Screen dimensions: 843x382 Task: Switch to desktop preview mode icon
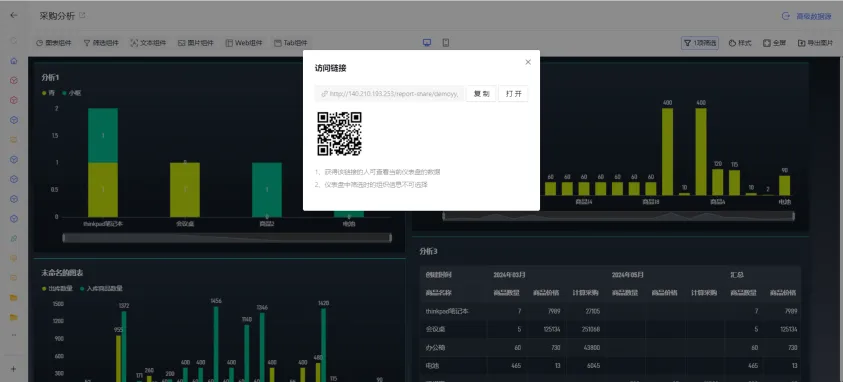pos(427,43)
